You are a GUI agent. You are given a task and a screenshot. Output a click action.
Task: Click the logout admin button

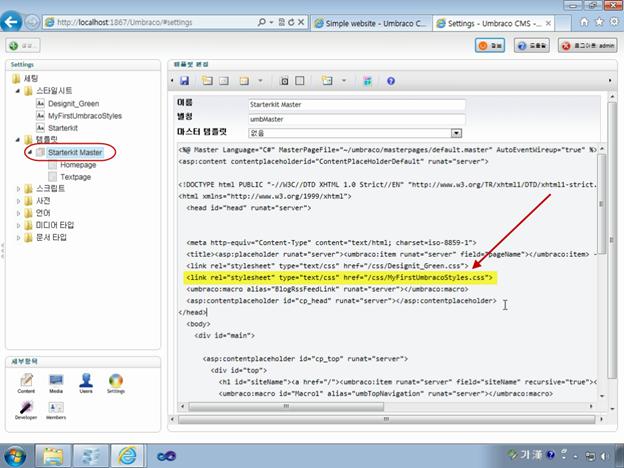click(x=587, y=46)
